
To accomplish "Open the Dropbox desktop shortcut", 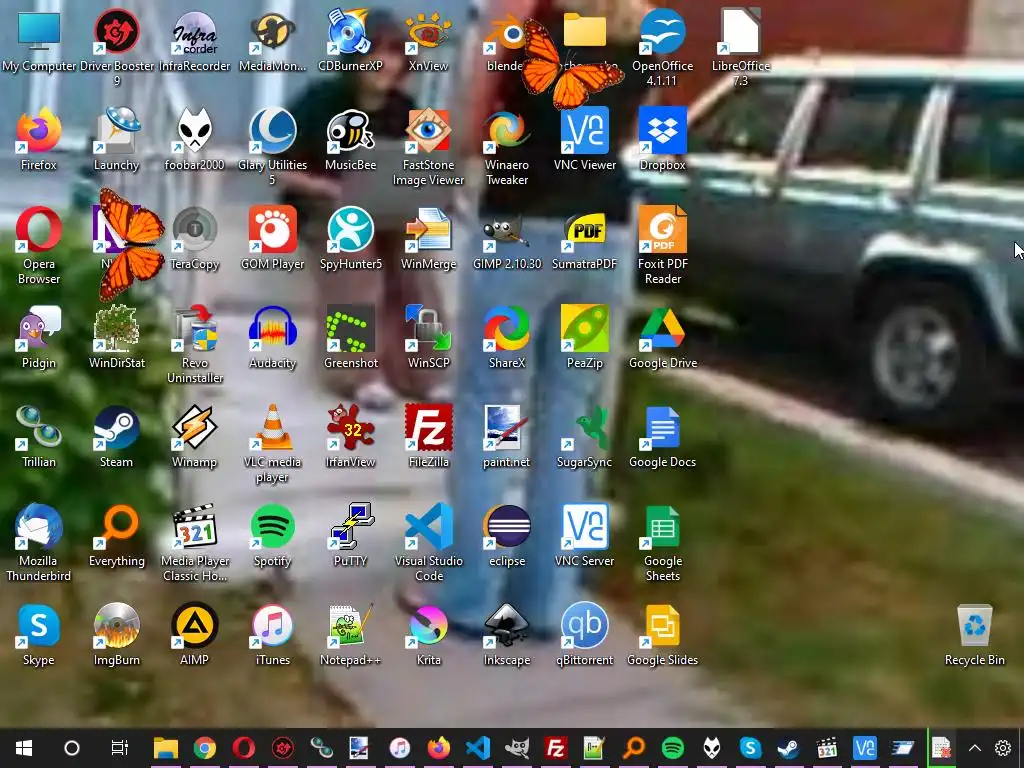I will pyautogui.click(x=662, y=140).
